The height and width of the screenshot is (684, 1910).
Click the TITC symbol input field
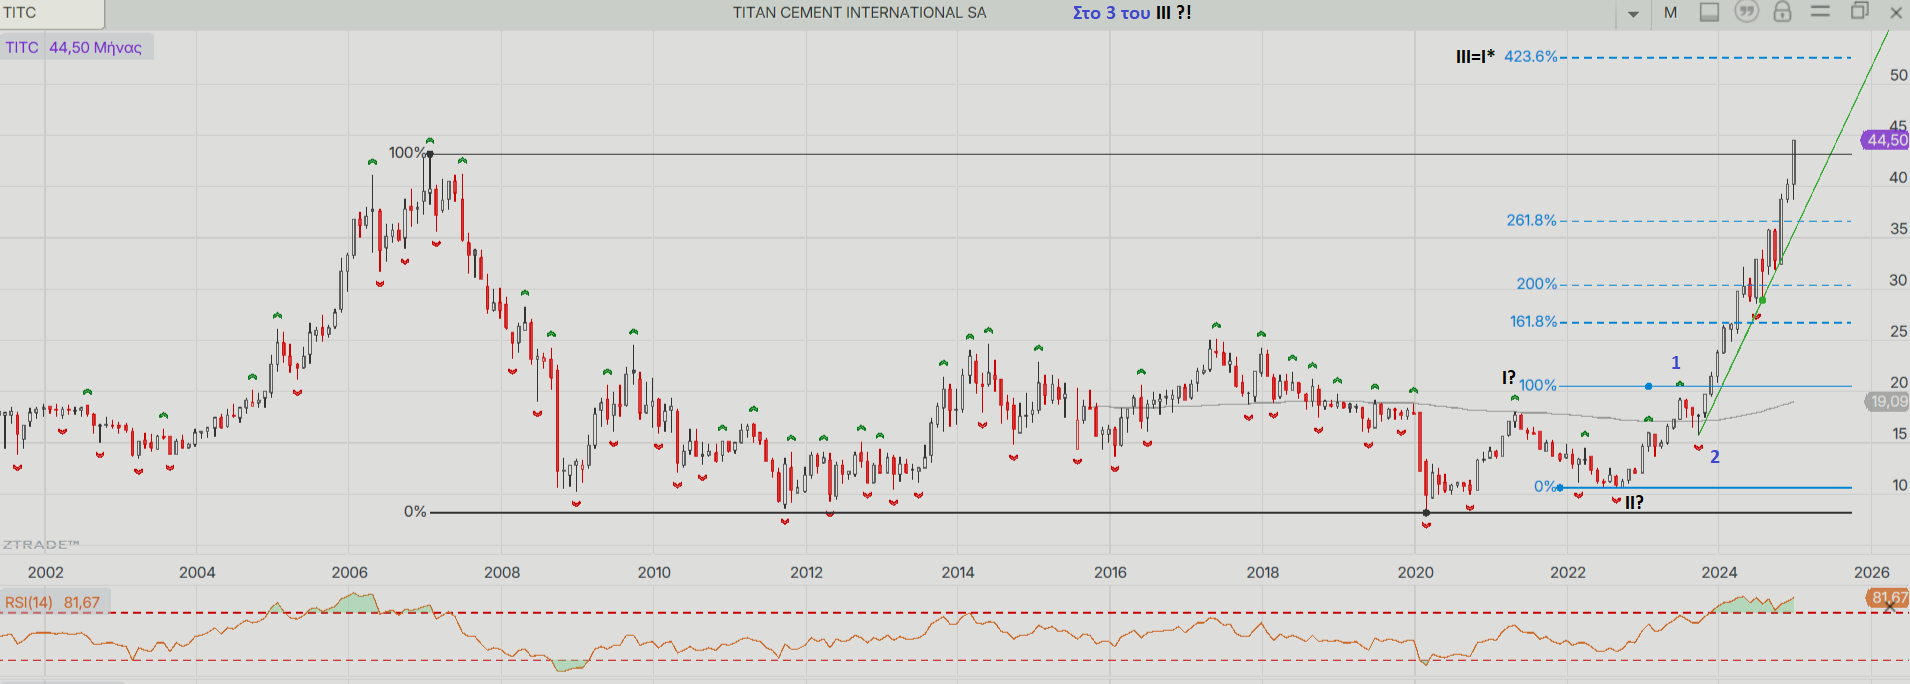[52, 13]
